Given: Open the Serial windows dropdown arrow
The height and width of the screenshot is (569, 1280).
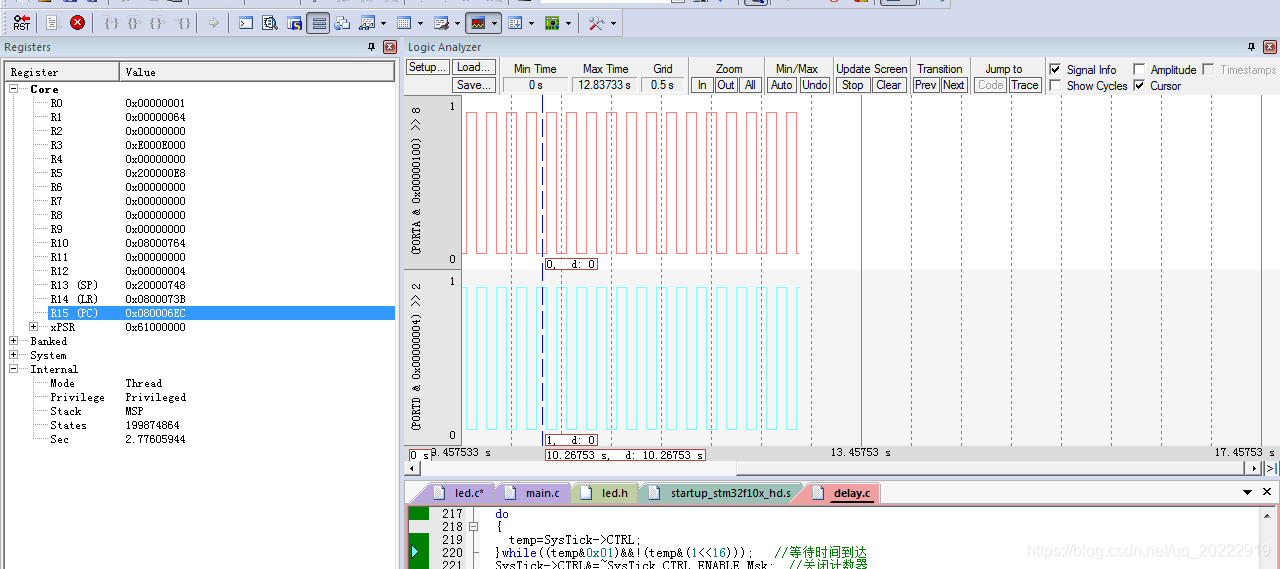Looking at the screenshot, I should [x=457, y=23].
